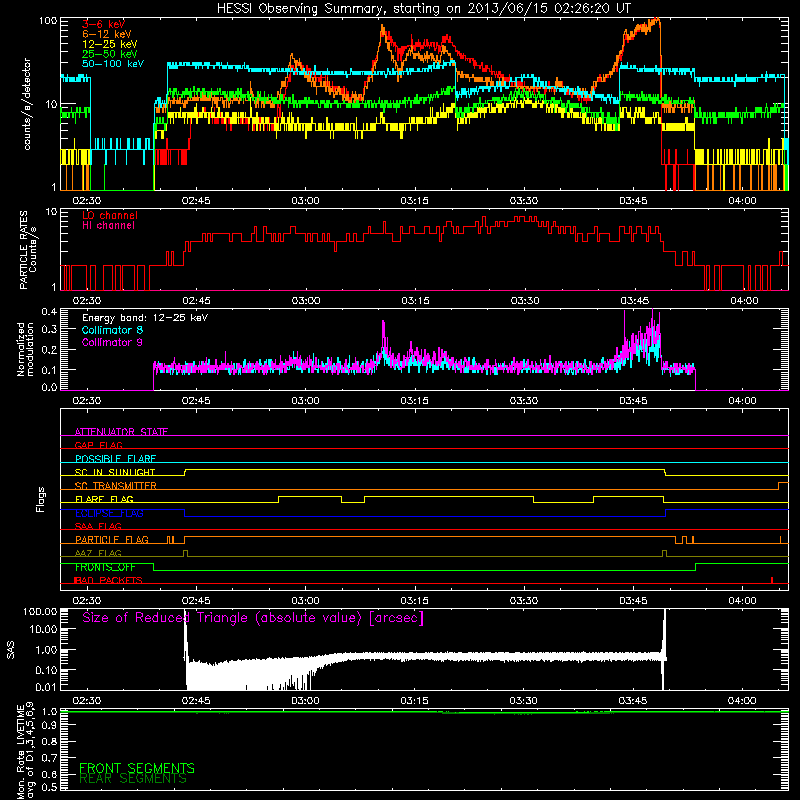Click the '100' y-axis tick of count-rate panel
Viewport: 800px width, 800px height.
pos(48,21)
